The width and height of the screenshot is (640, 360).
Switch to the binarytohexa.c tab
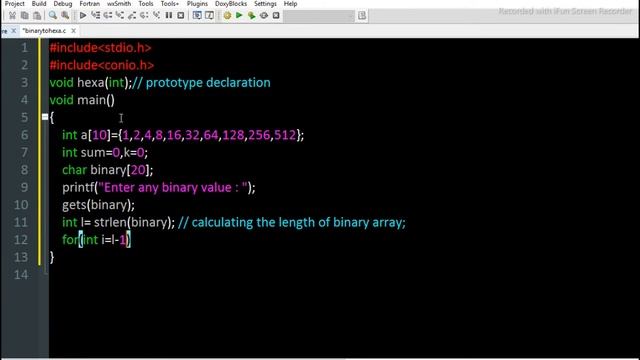tap(44, 31)
